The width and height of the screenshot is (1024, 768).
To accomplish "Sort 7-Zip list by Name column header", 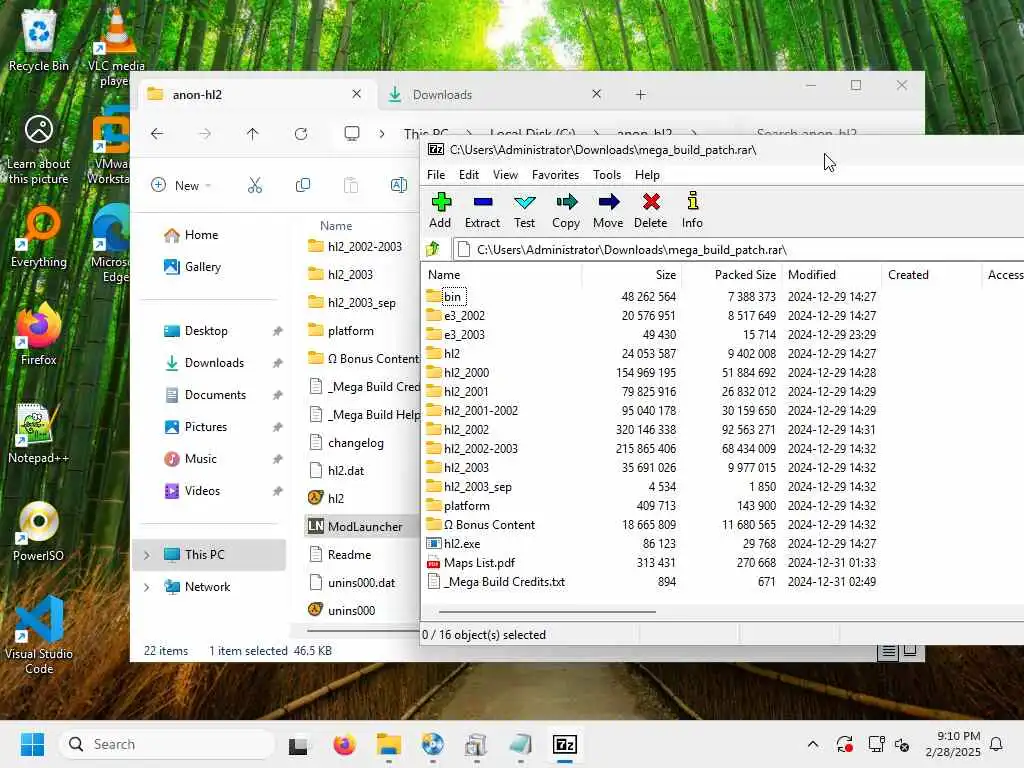I will (x=502, y=275).
